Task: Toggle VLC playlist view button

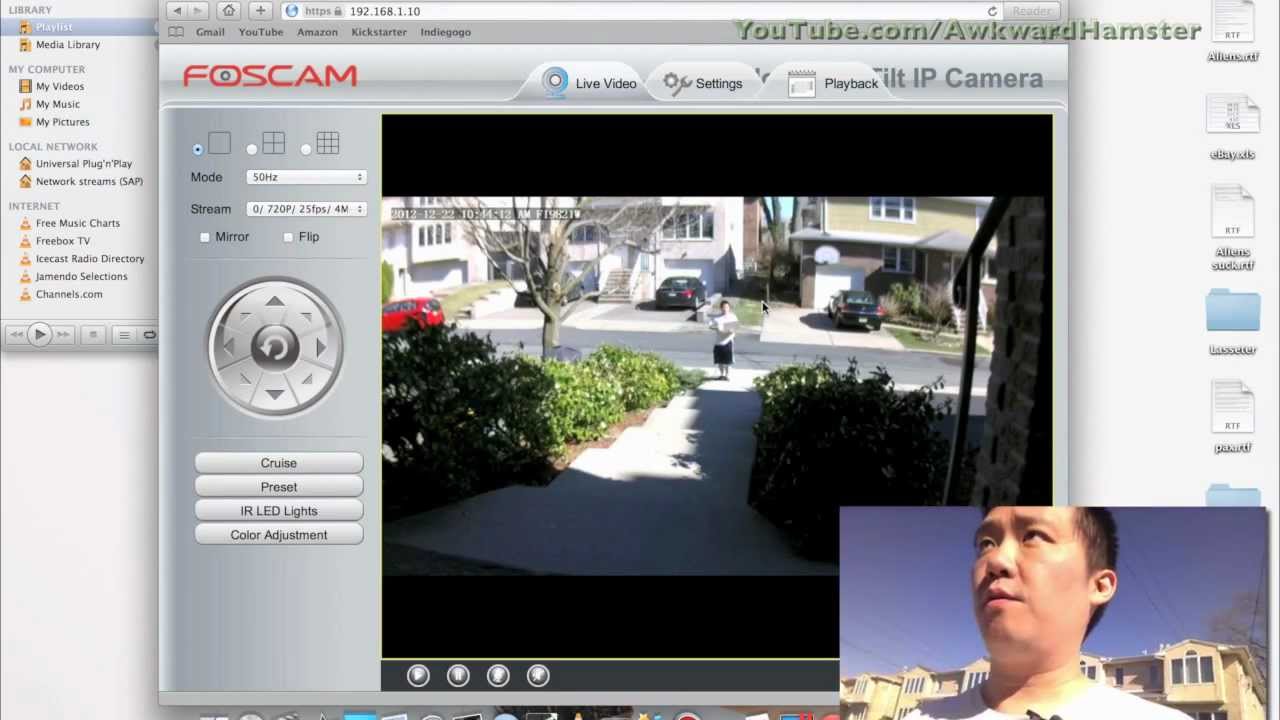Action: click(x=124, y=334)
